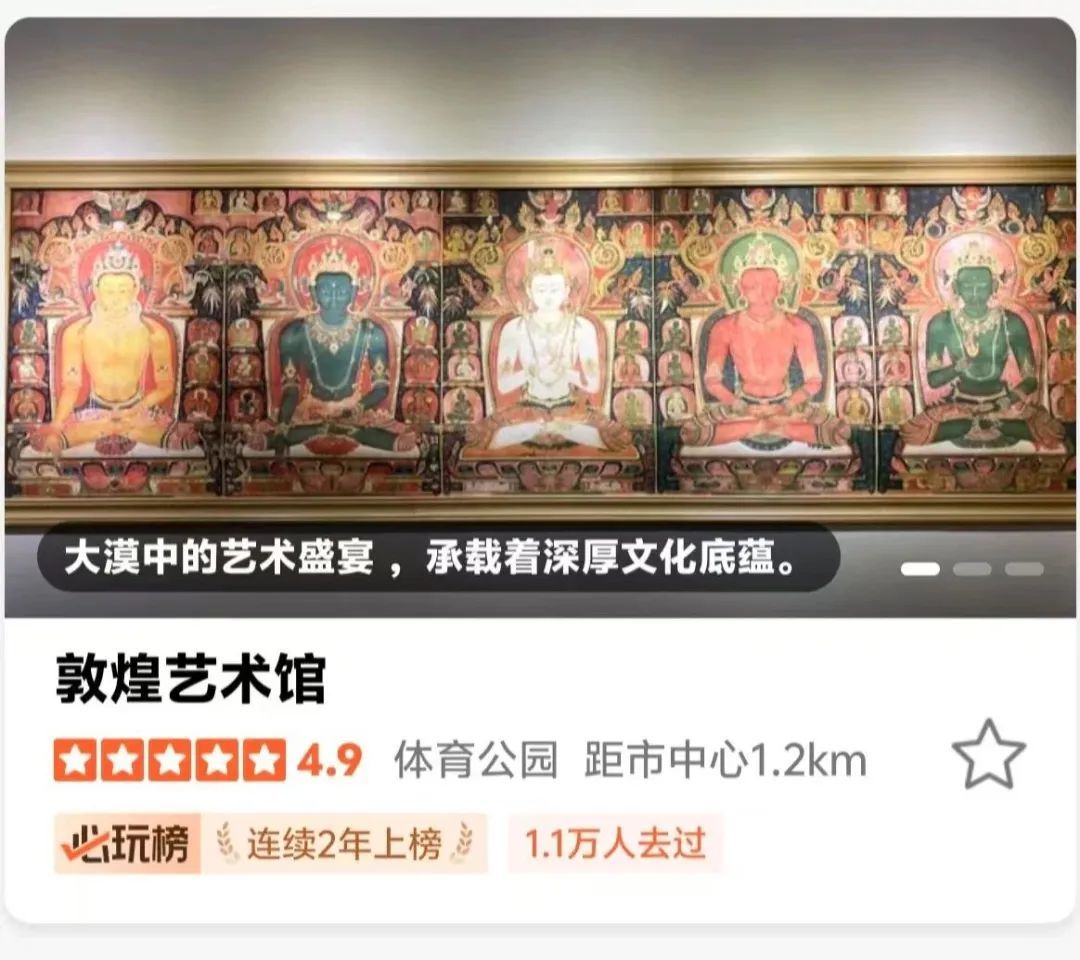Click the second orange rating star
Screen dimensions: 1080x960
point(123,760)
